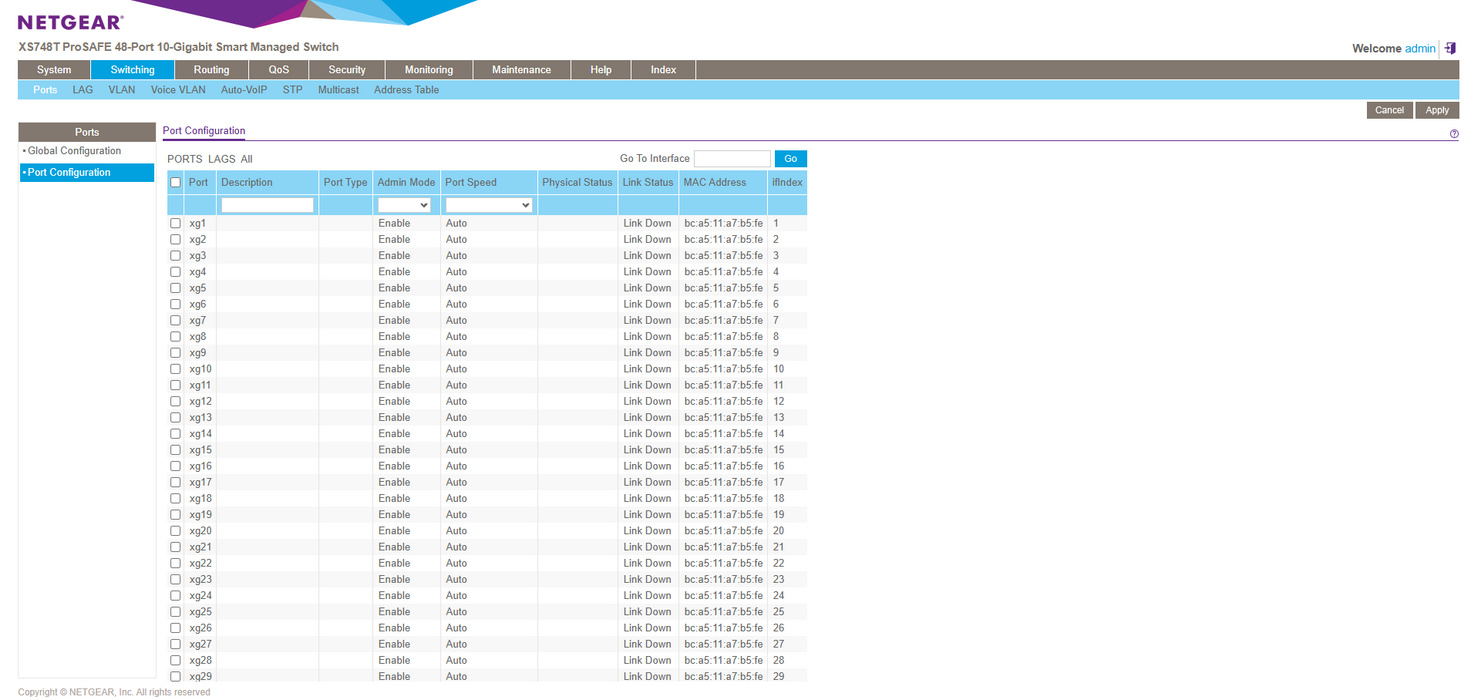Click the xg3 port name
1478x700 pixels.
(198, 256)
